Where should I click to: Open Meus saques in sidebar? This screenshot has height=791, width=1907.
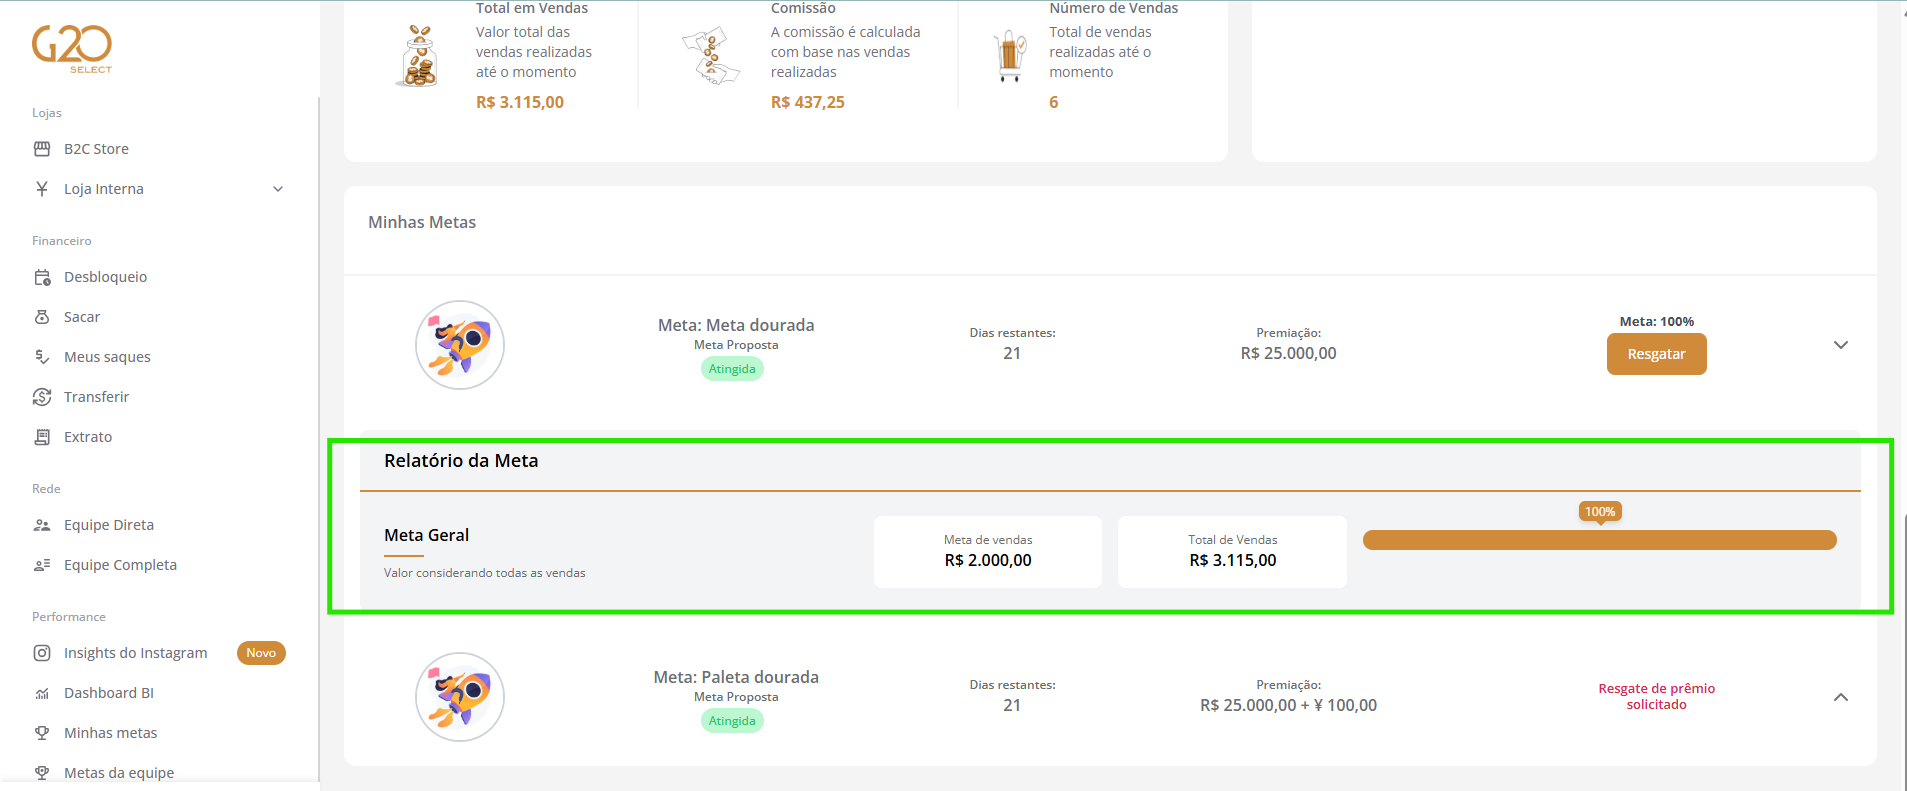click(x=107, y=357)
